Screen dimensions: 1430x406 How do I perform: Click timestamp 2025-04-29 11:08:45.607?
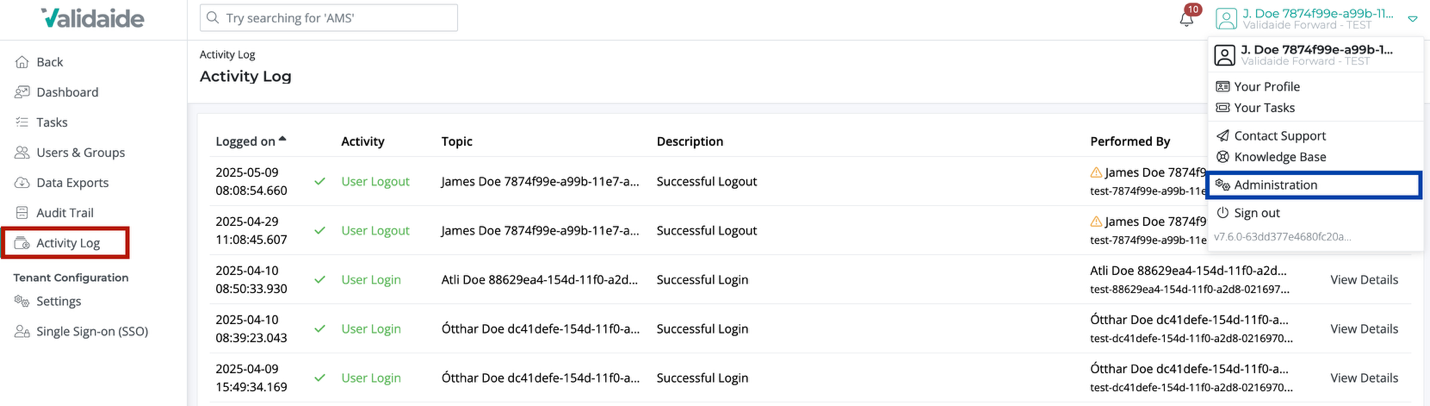click(251, 231)
